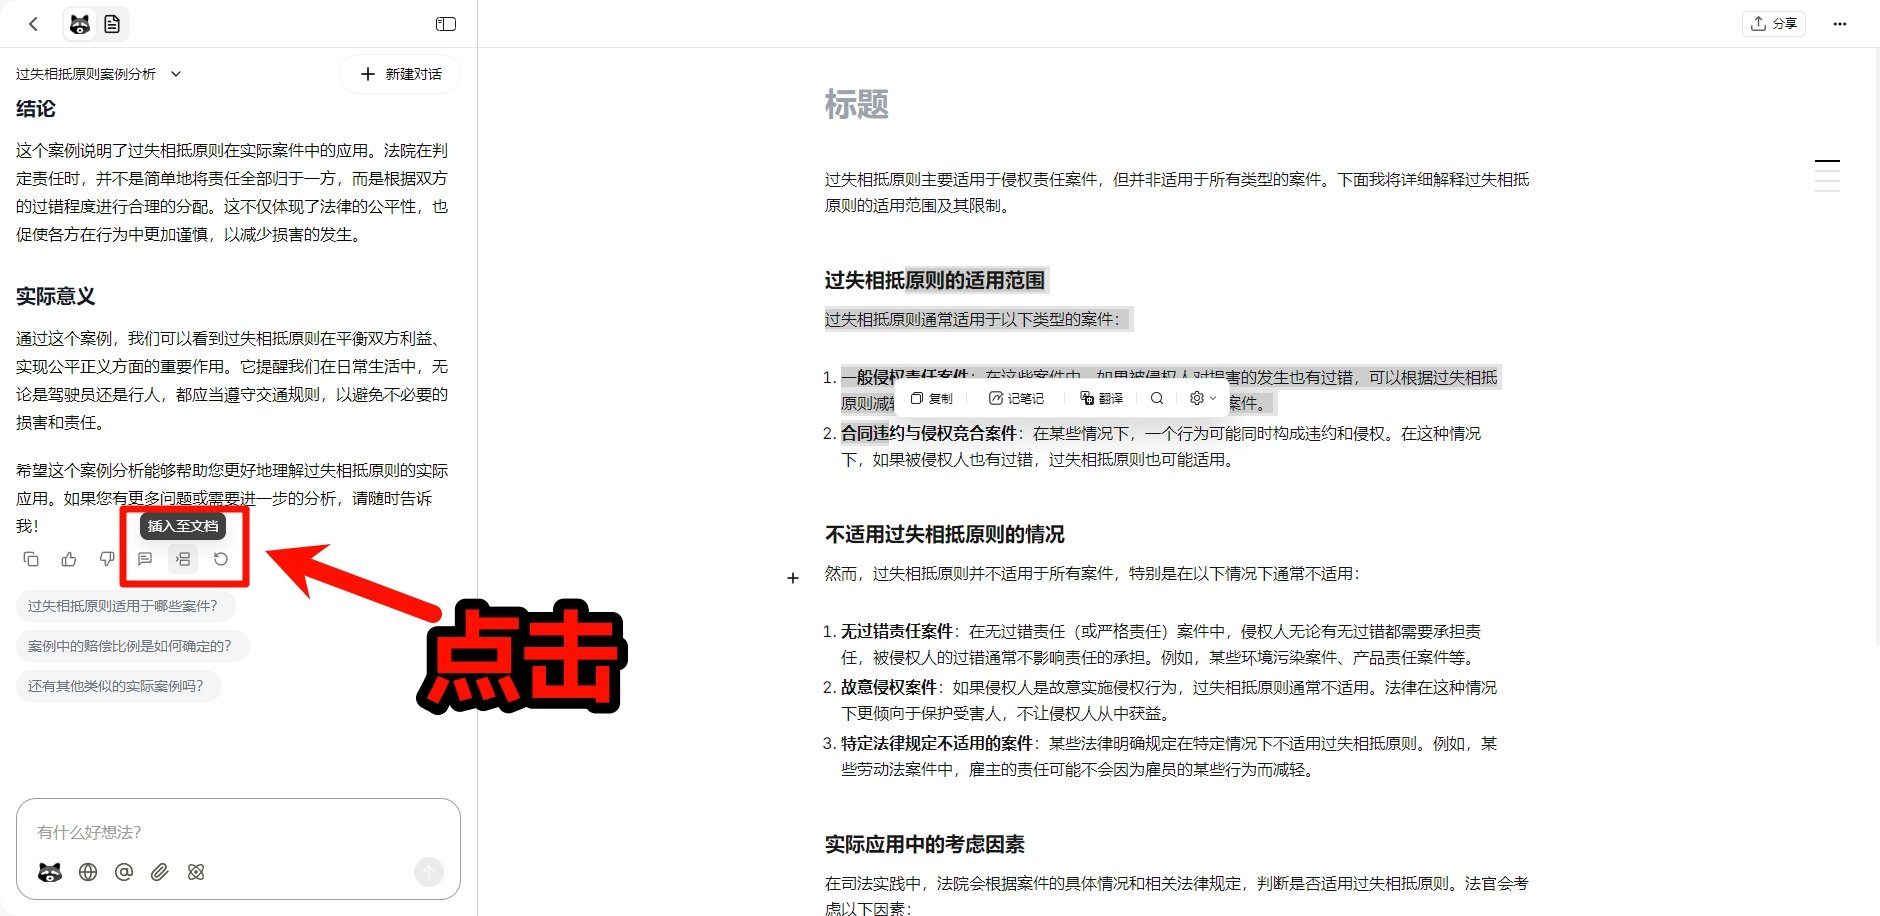Image resolution: width=1880 pixels, height=916 pixels.
Task: Translate selected text using the 翻译 icon
Action: 1103,398
